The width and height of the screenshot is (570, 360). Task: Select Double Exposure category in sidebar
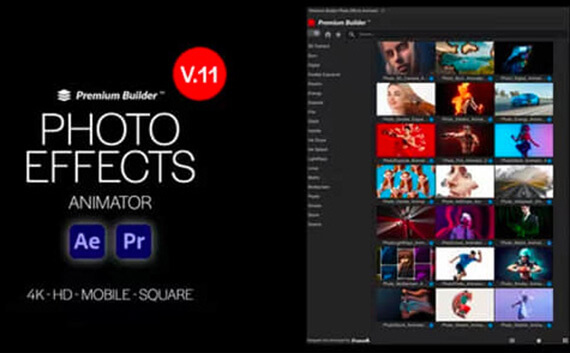tap(324, 75)
